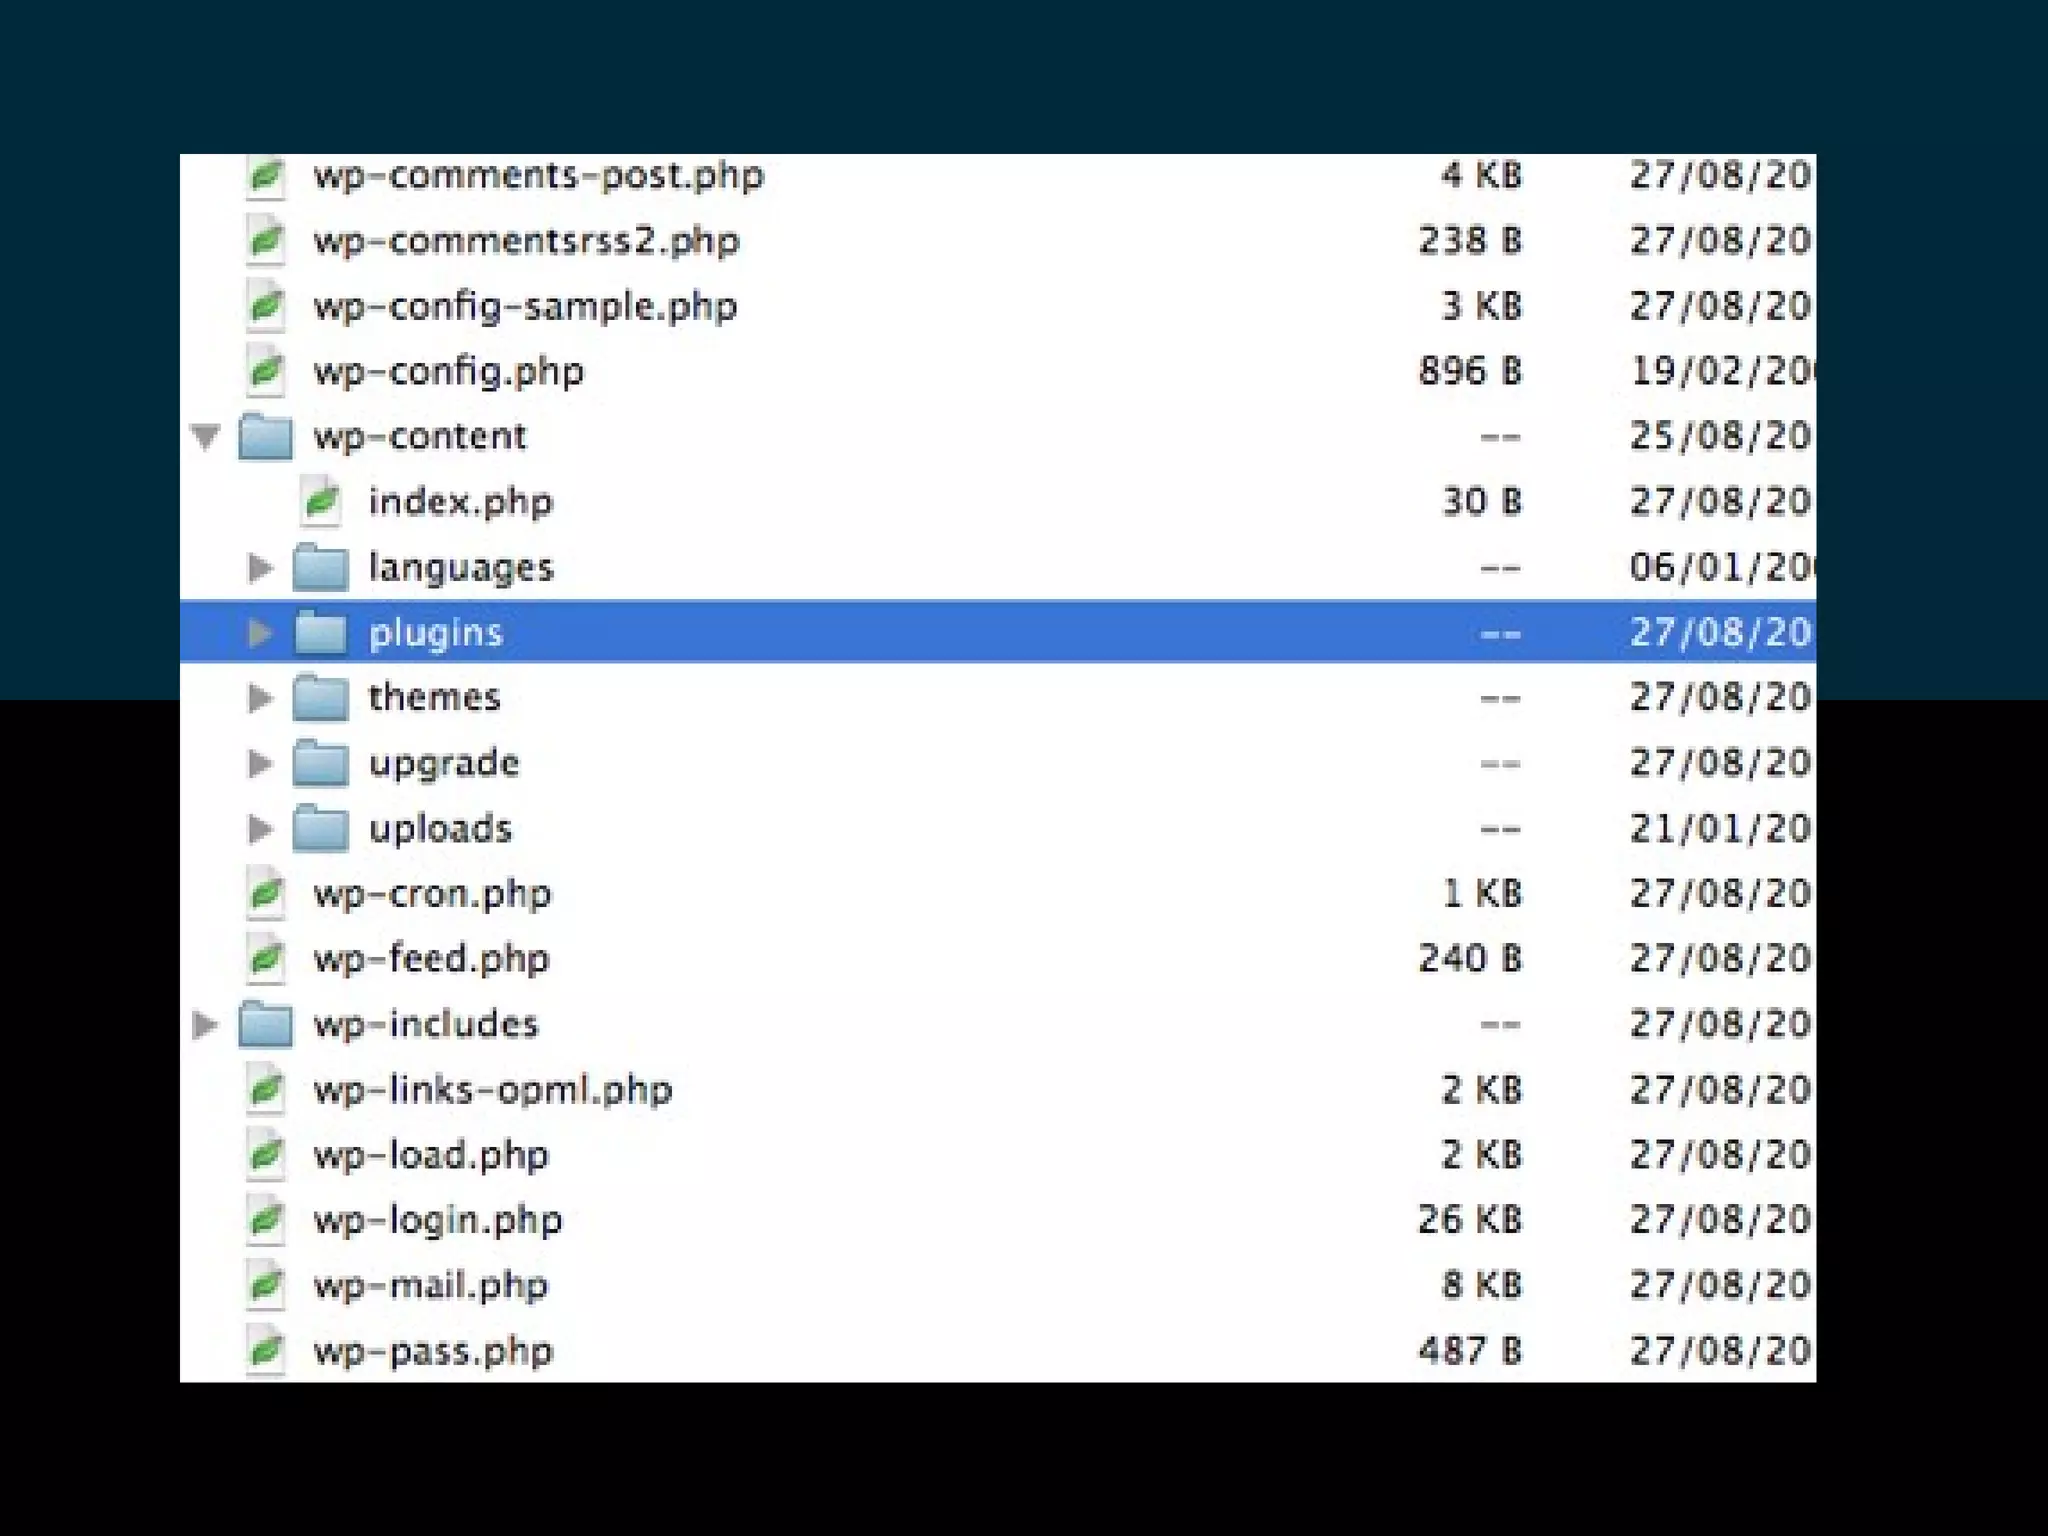Select wp-links-opml.php file name
This screenshot has height=1536, width=2048.
492,1090
